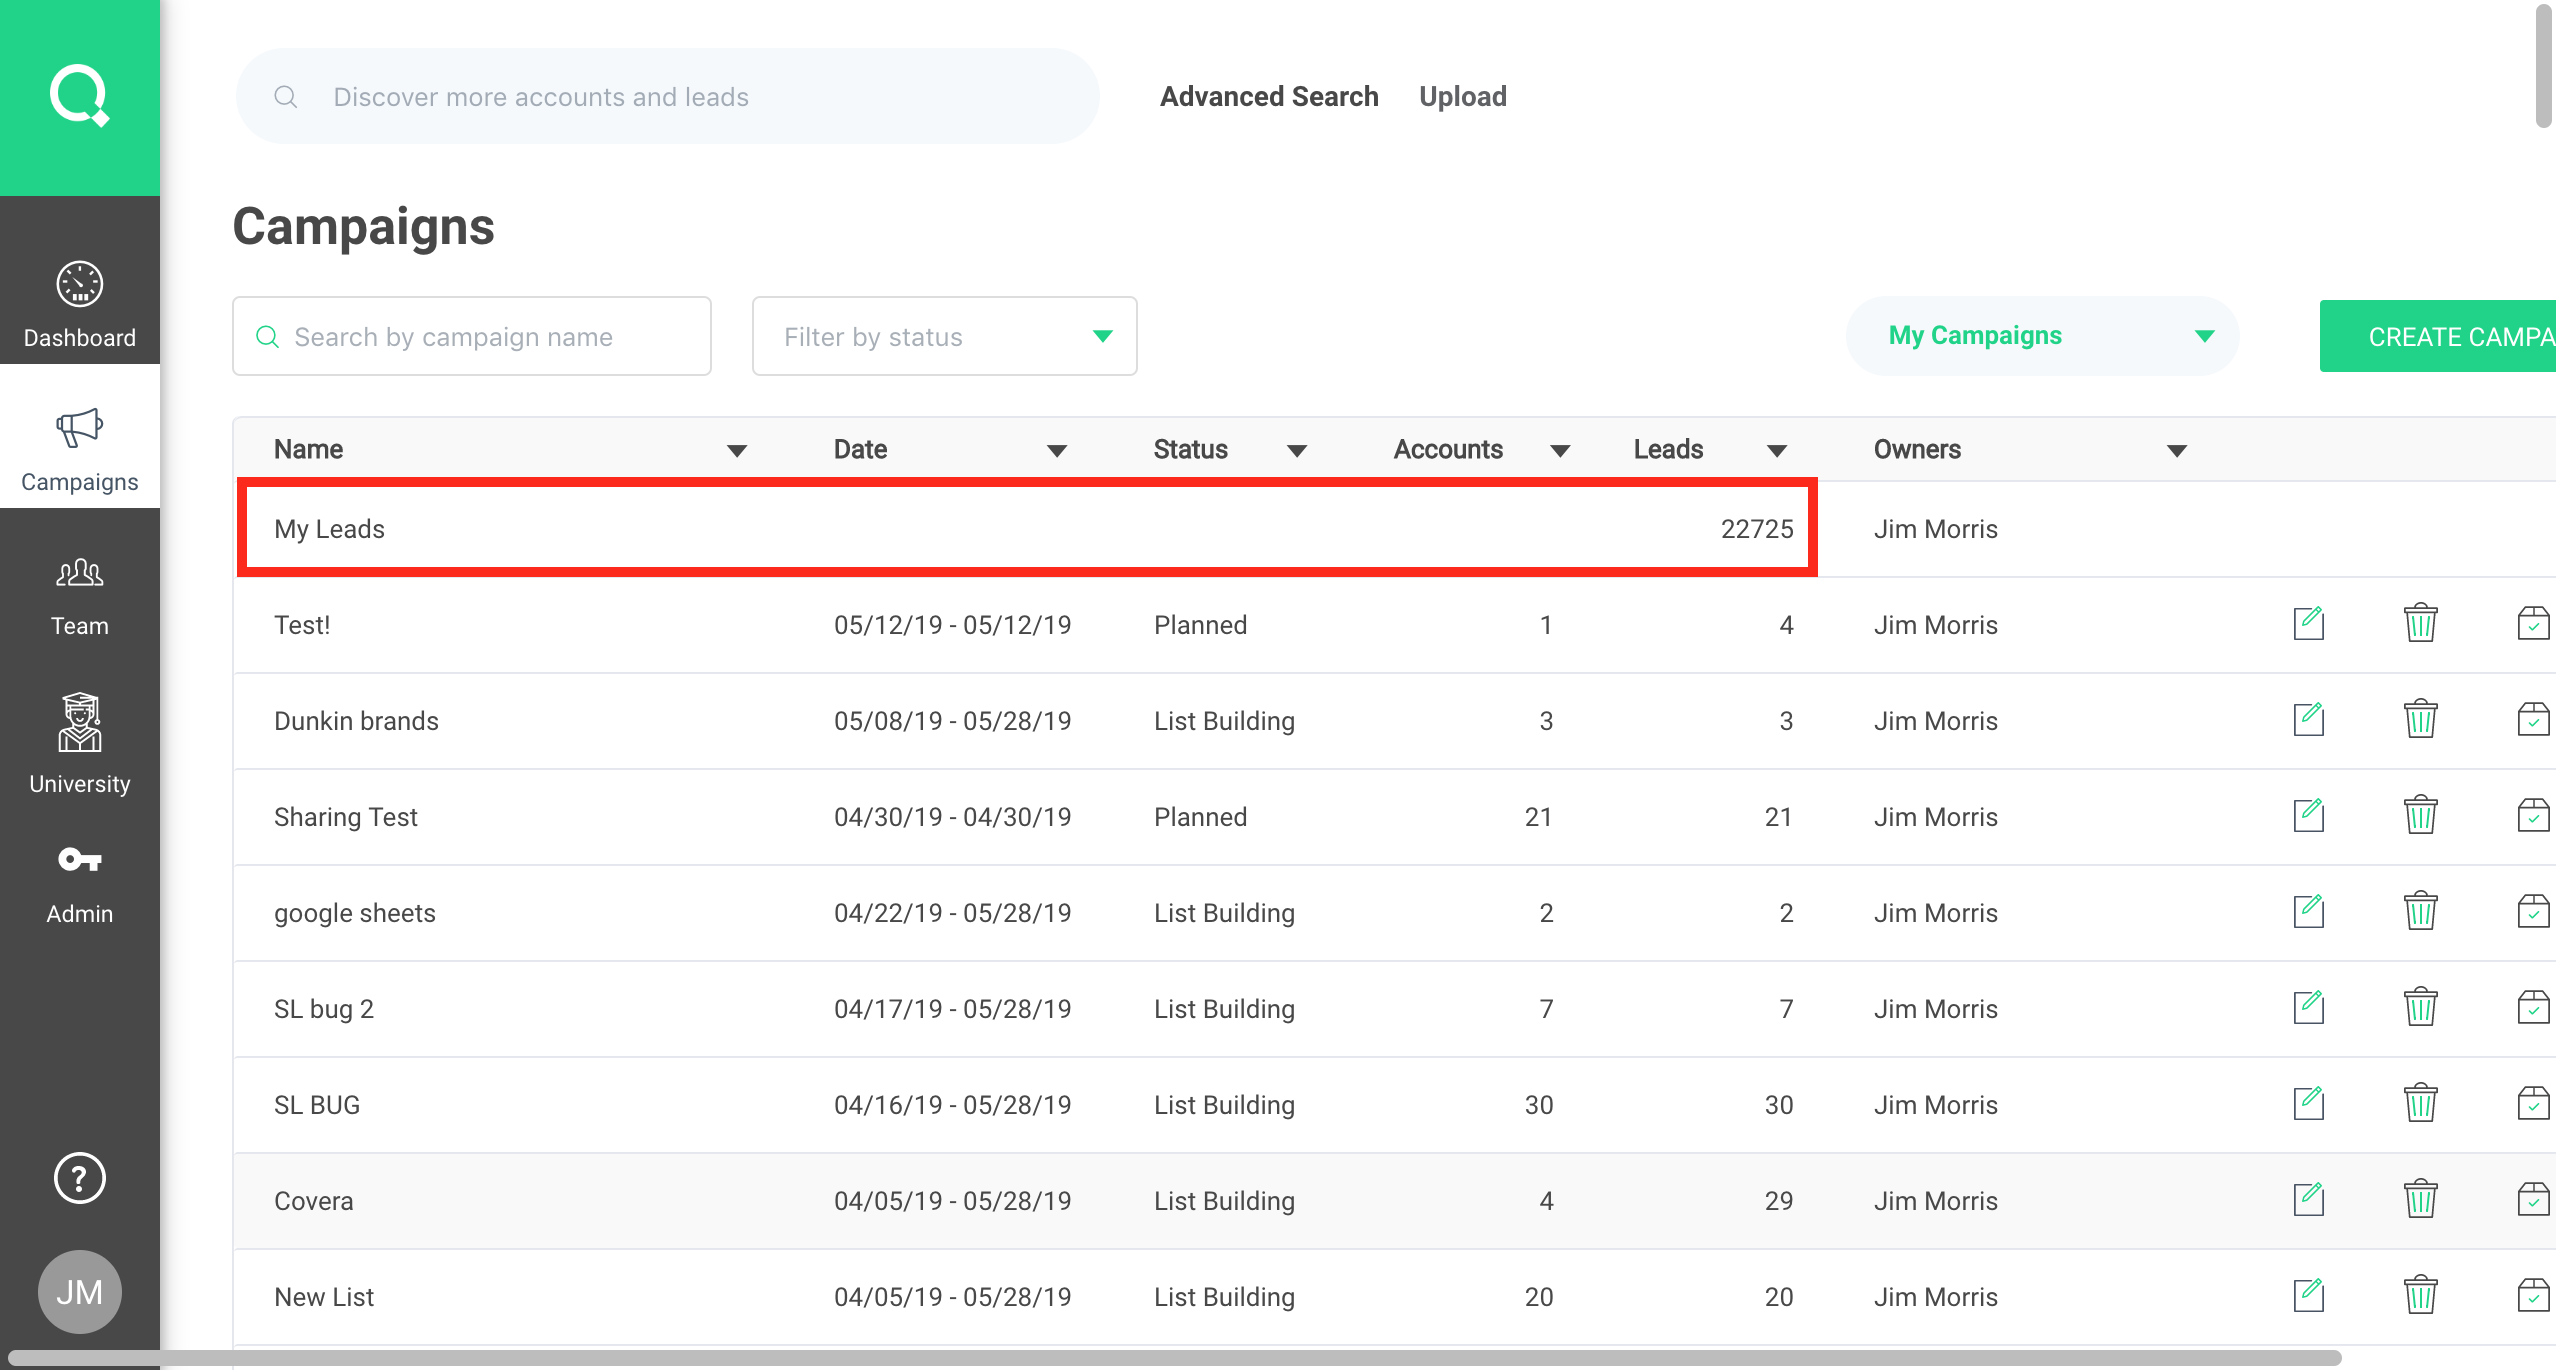Image resolution: width=2556 pixels, height=1370 pixels.
Task: Delete the Dunkin brands campaign via trash icon
Action: point(2420,720)
